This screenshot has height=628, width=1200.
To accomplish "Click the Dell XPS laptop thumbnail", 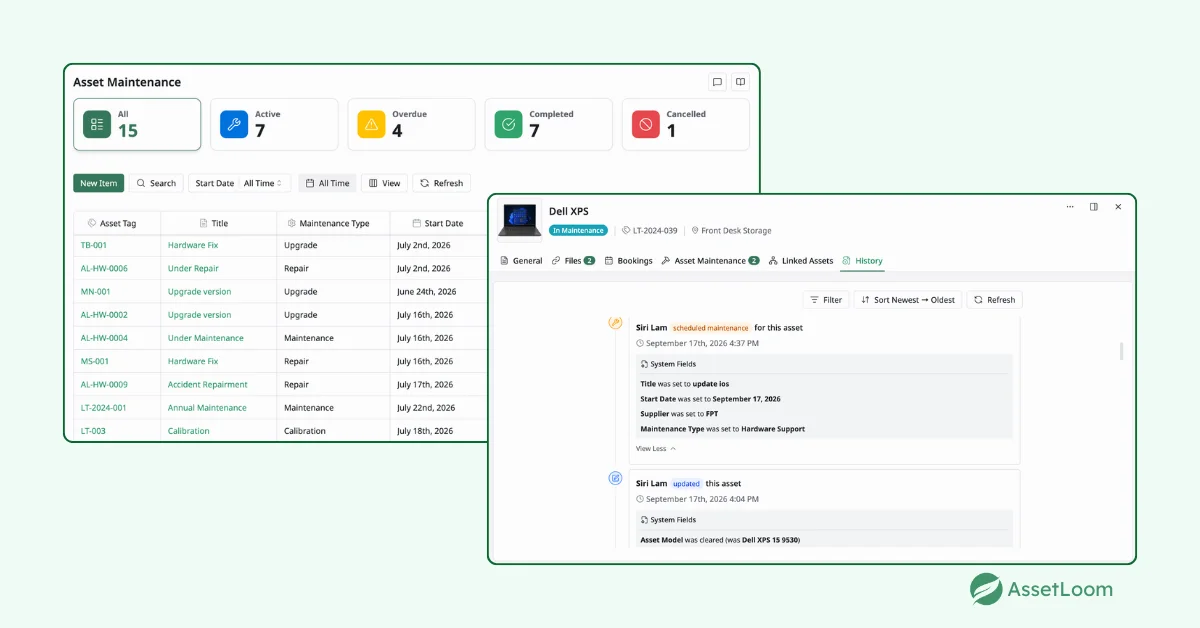I will click(520, 219).
